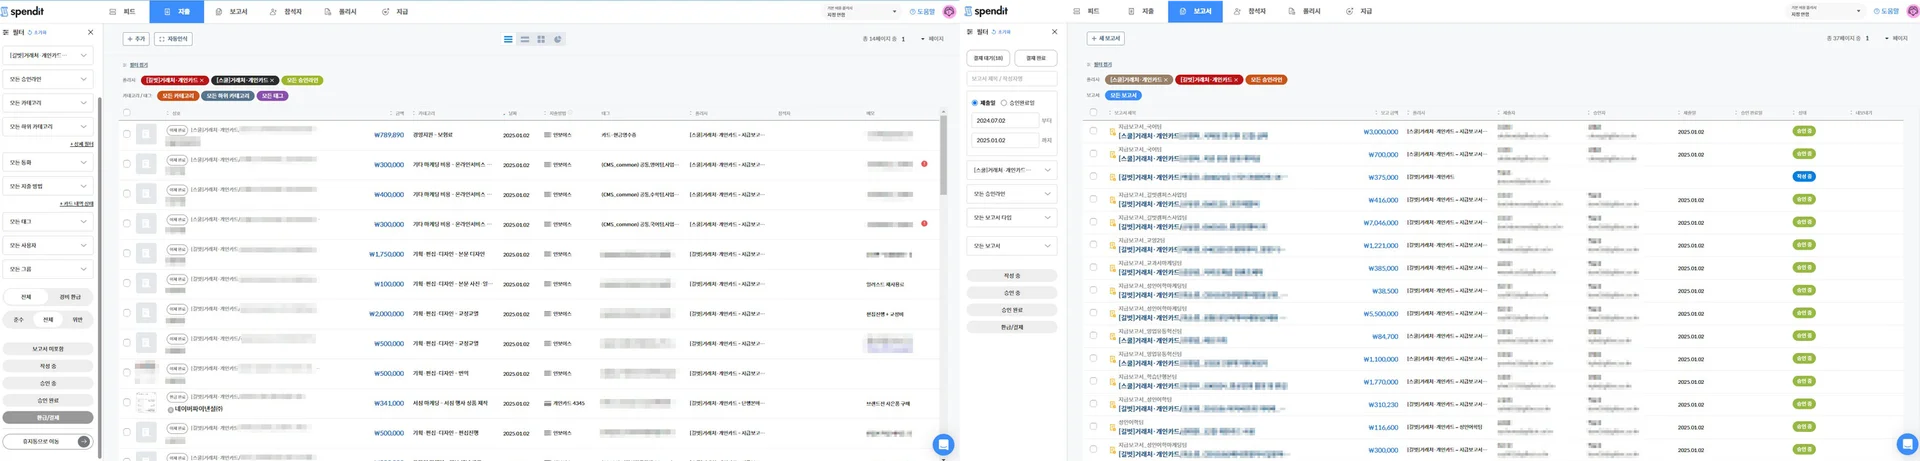1920x461 pixels.
Task: Choose the compact list view icon
Action: tap(524, 39)
